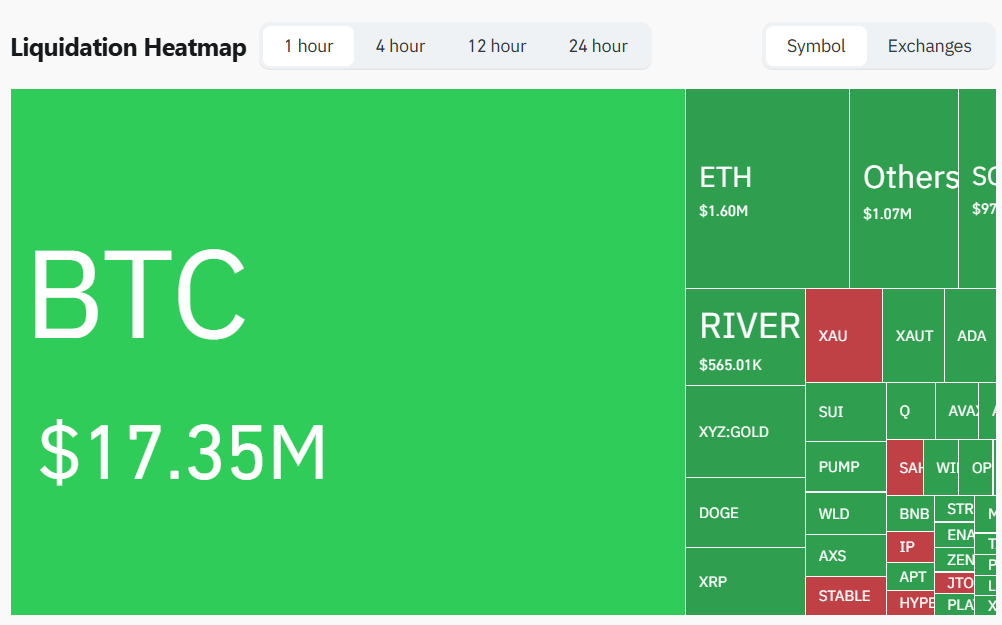Select the Symbol view toggle
The image size is (1002, 625).
(816, 46)
